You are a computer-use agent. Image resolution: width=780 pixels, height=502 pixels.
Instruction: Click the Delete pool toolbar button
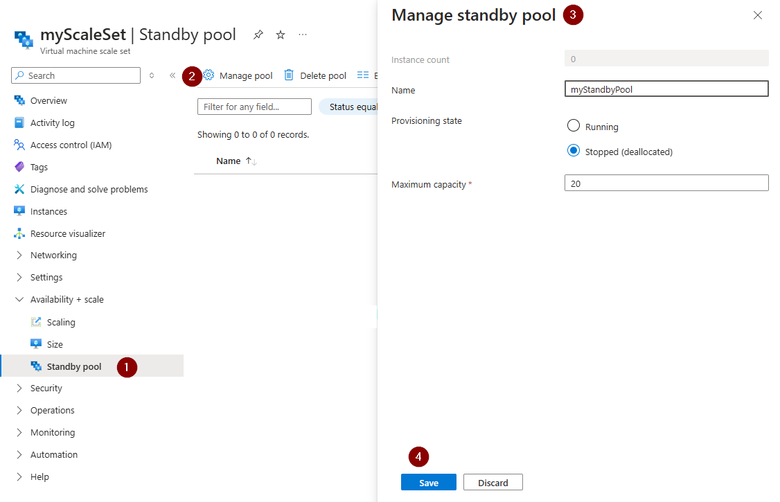[x=315, y=75]
